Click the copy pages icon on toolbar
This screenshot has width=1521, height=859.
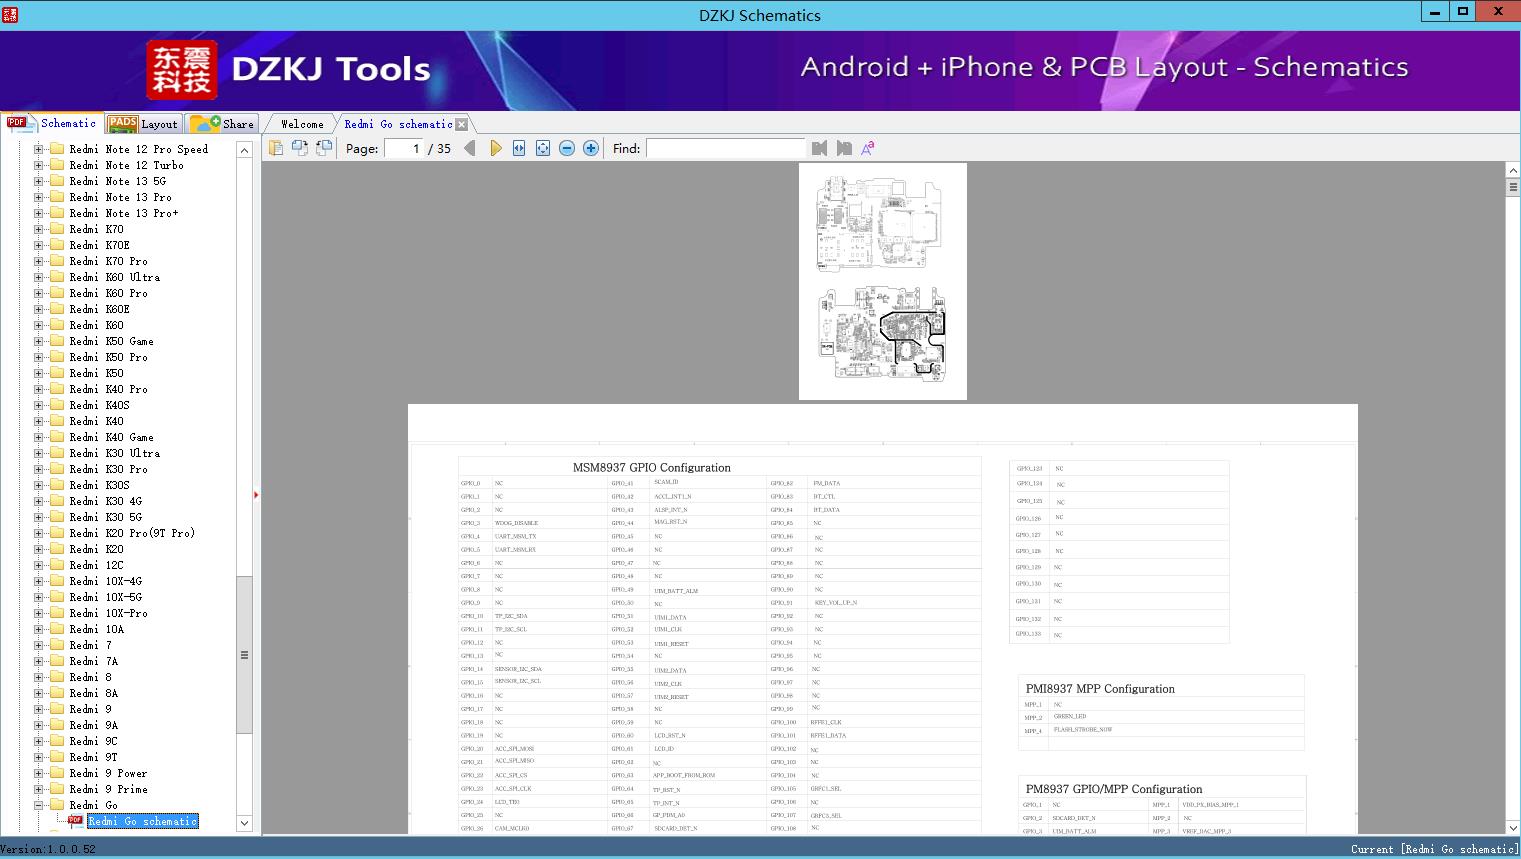pyautogui.click(x=300, y=147)
